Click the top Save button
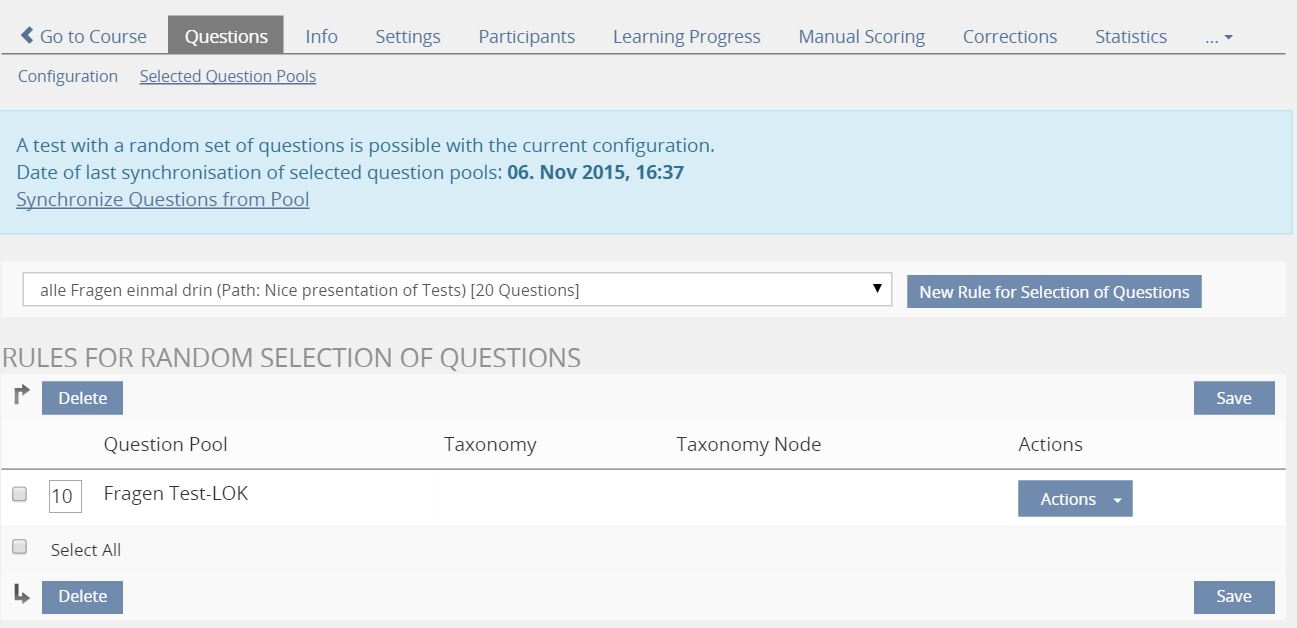The width and height of the screenshot is (1297, 628). 1233,398
